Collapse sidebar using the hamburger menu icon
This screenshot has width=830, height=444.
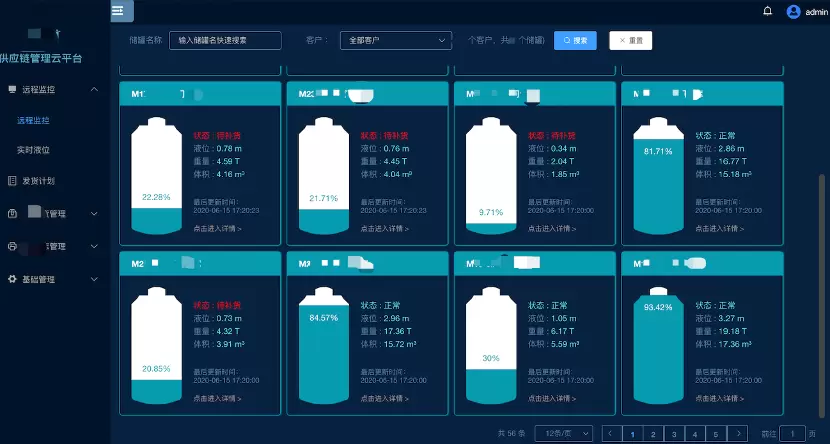(118, 11)
